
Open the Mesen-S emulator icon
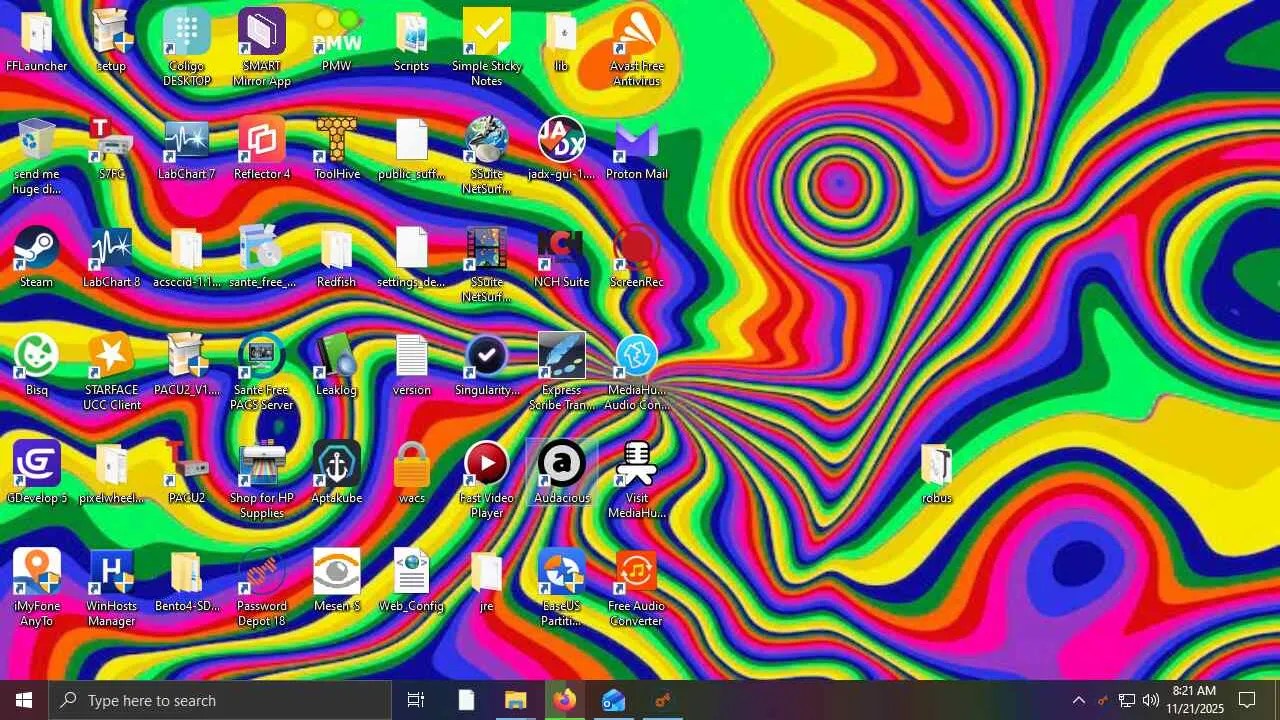point(337,582)
